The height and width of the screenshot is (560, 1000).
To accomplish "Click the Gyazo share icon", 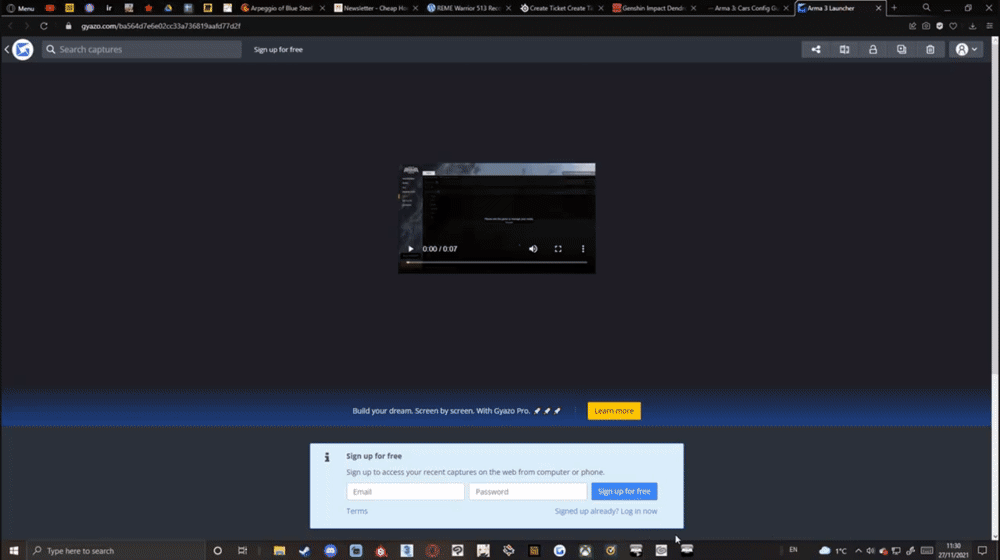I will pos(816,49).
